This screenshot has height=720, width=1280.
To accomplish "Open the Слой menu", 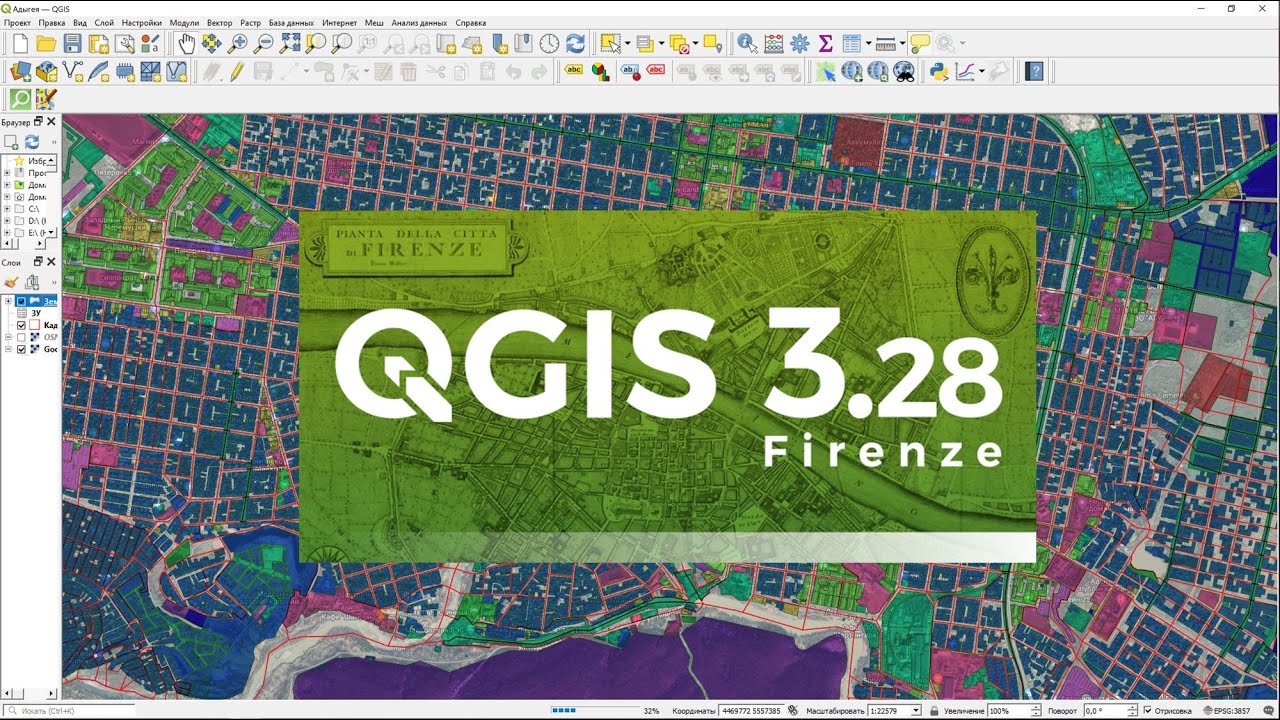I will point(104,22).
